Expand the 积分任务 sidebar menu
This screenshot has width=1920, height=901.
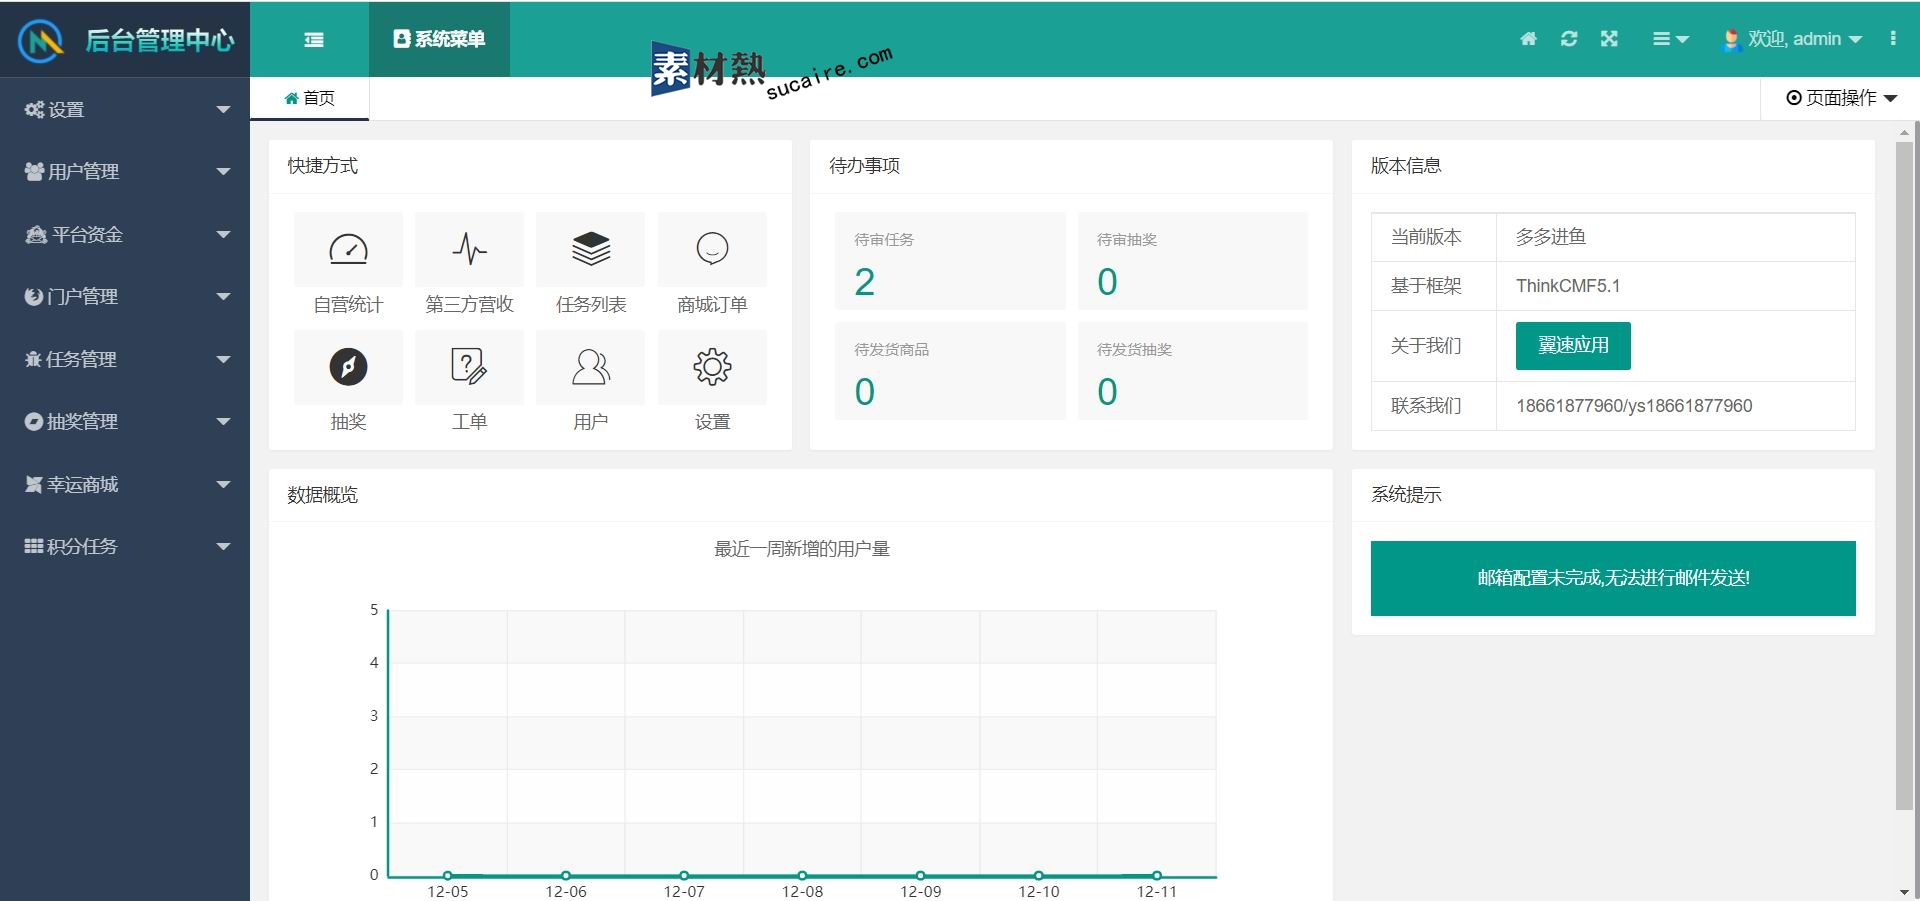click(125, 546)
